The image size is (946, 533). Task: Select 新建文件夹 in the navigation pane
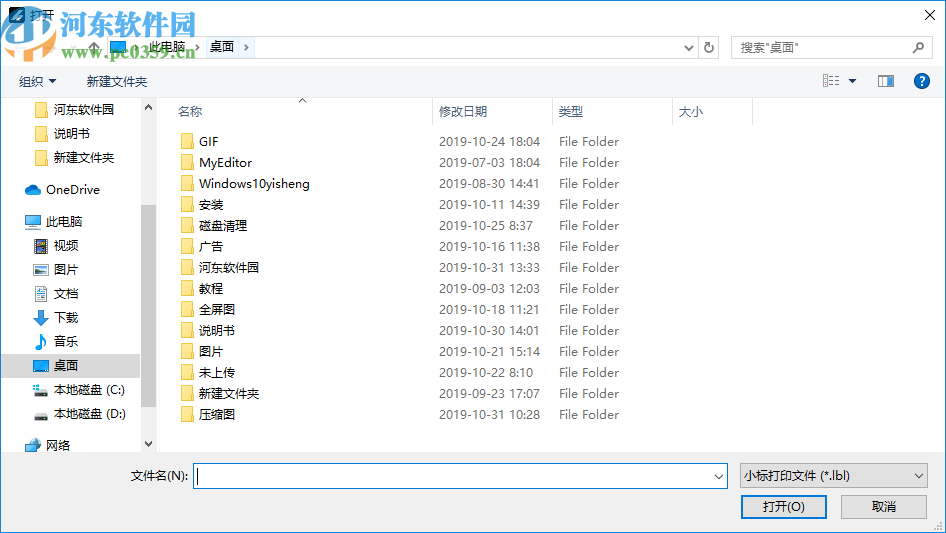click(x=83, y=158)
